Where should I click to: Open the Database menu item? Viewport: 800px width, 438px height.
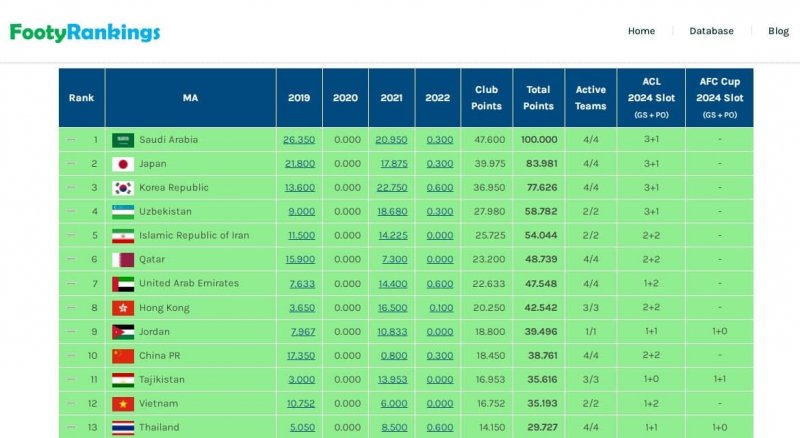[x=711, y=31]
